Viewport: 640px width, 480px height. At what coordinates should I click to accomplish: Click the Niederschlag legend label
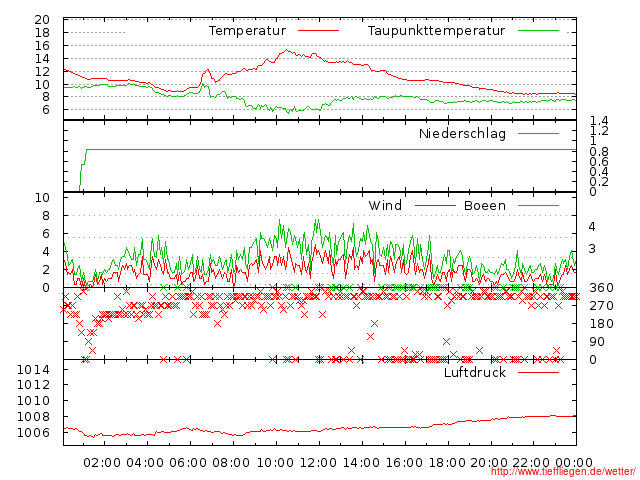point(462,133)
